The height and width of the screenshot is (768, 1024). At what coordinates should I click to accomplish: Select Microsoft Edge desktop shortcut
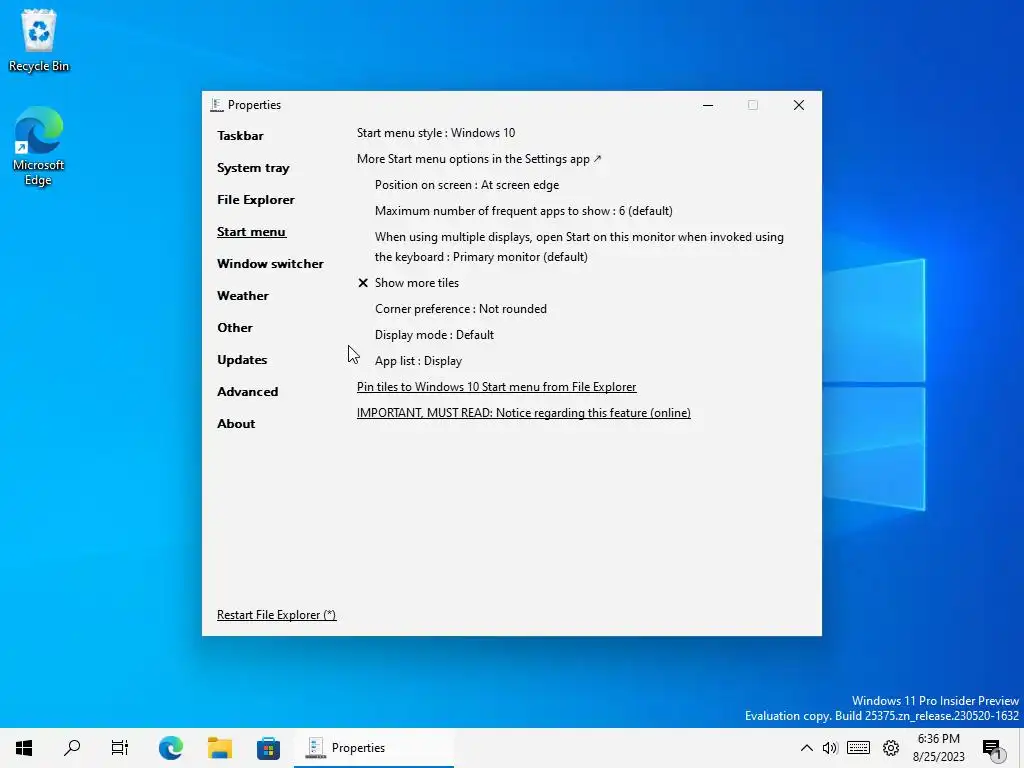pyautogui.click(x=39, y=147)
